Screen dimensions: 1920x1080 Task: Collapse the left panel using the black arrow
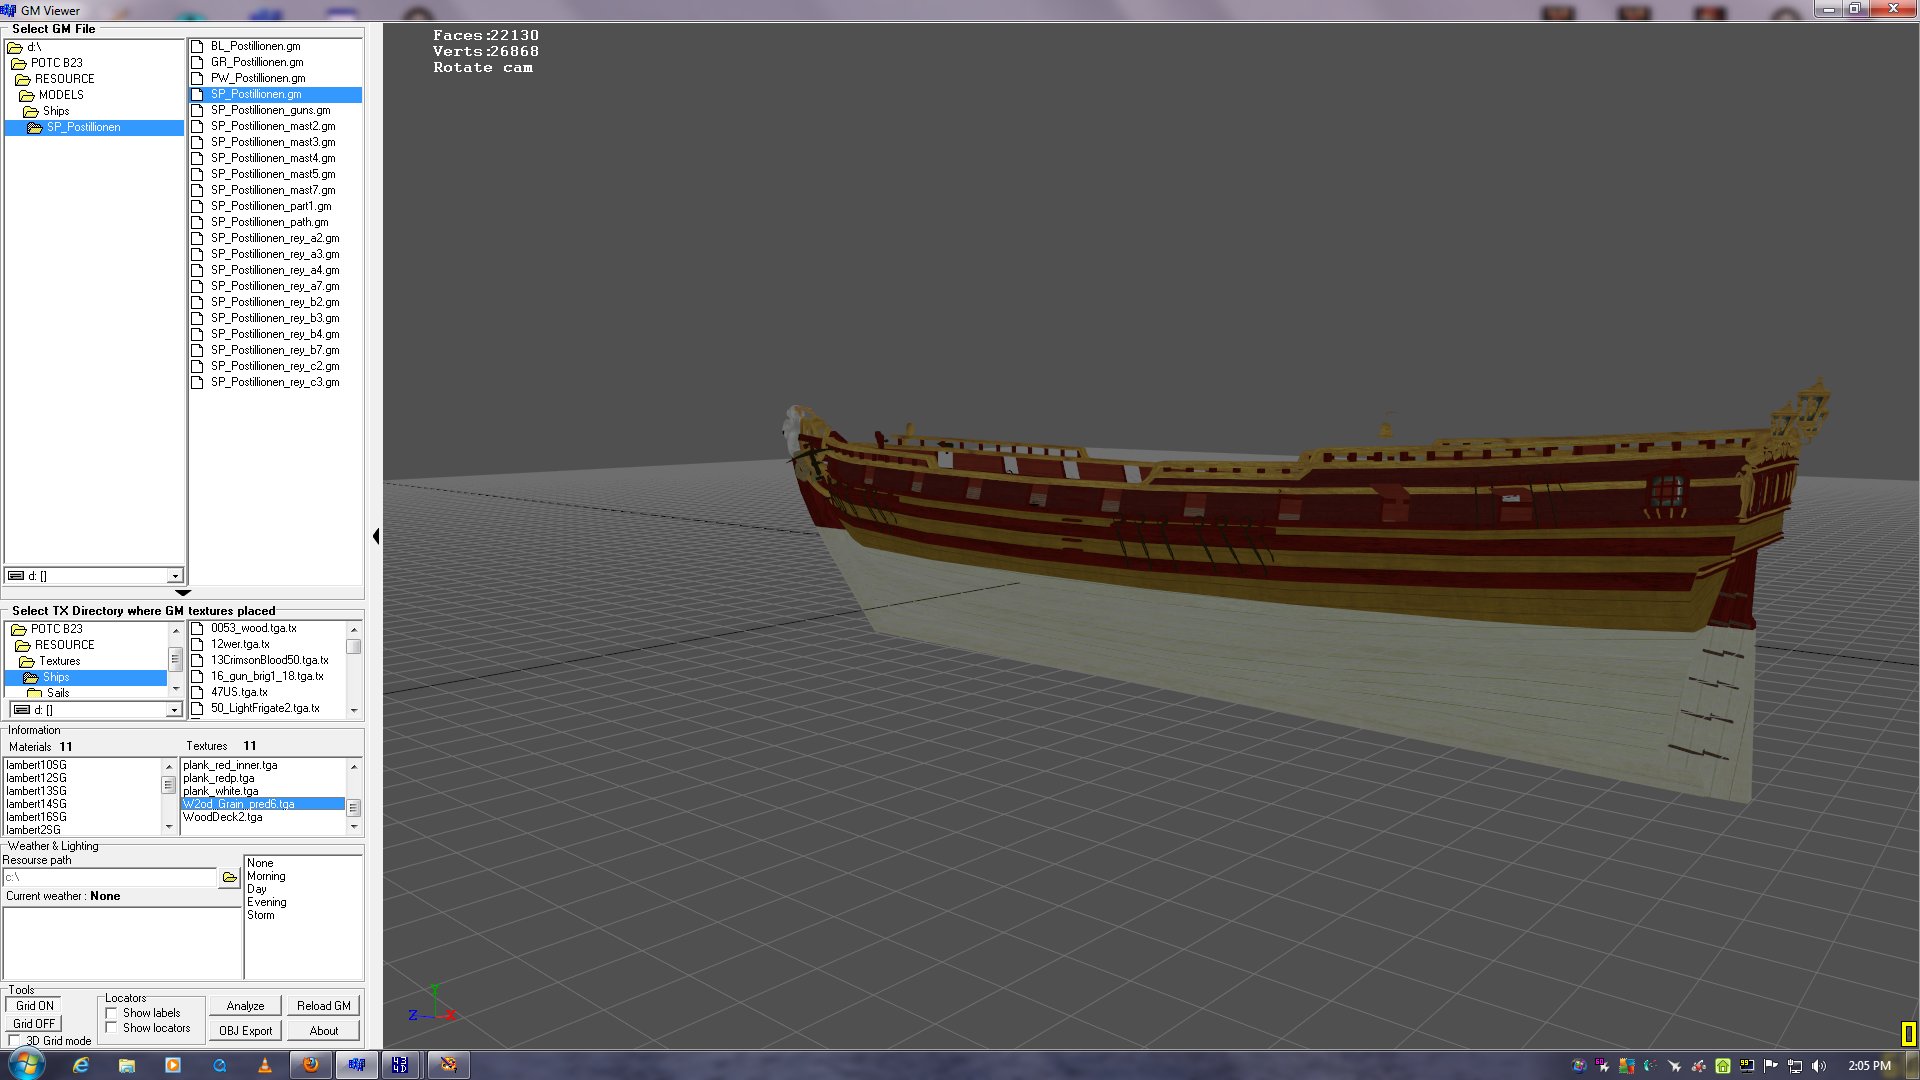[x=376, y=537]
